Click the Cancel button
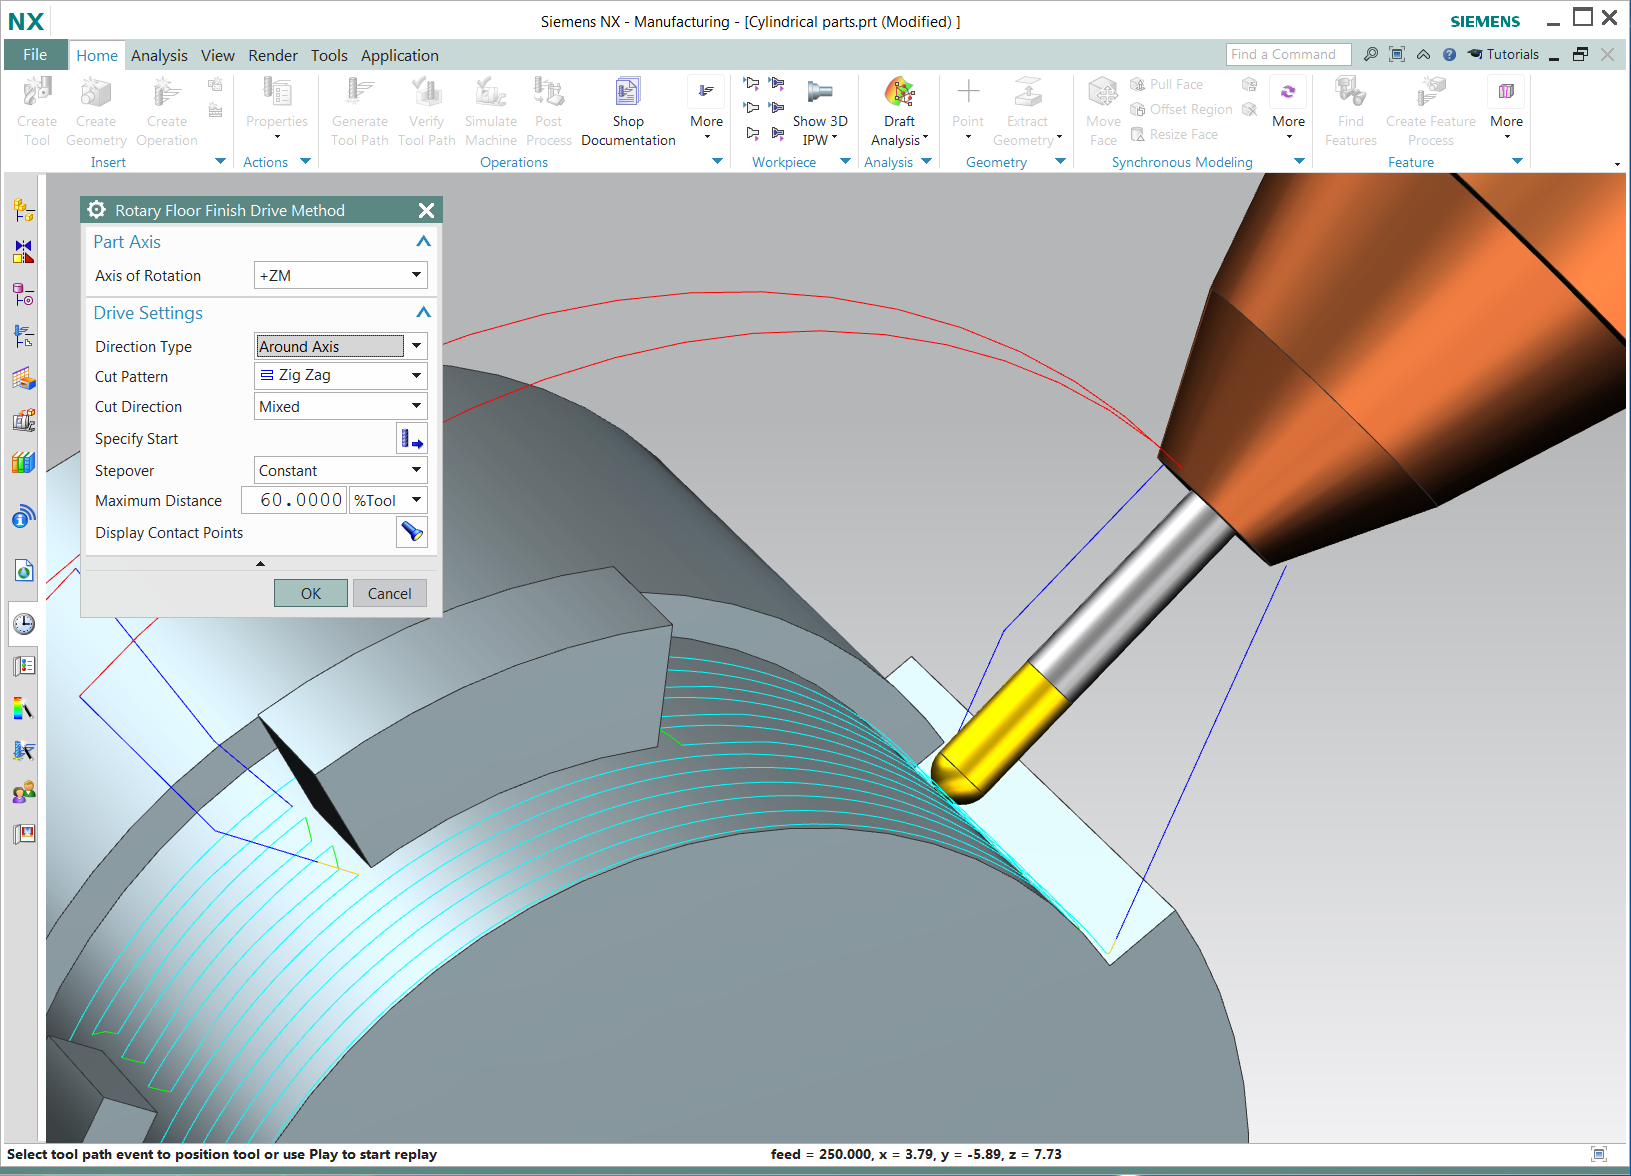Viewport: 1631px width, 1176px height. [x=389, y=593]
